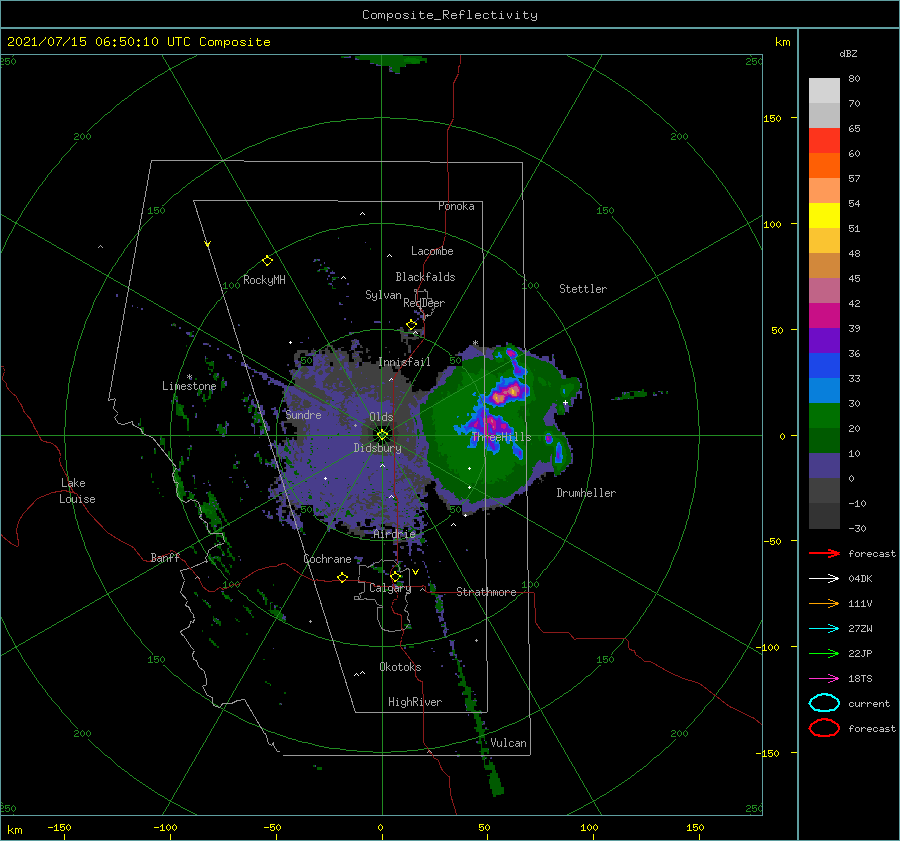Click the 04DK legend label

pyautogui.click(x=860, y=579)
